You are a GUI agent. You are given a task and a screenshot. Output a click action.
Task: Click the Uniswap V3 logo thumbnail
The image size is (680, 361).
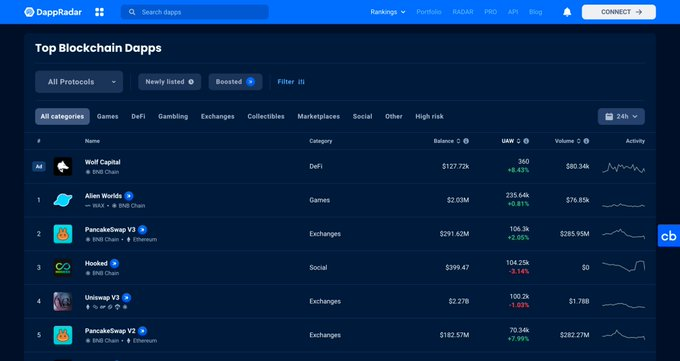pyautogui.click(x=63, y=302)
